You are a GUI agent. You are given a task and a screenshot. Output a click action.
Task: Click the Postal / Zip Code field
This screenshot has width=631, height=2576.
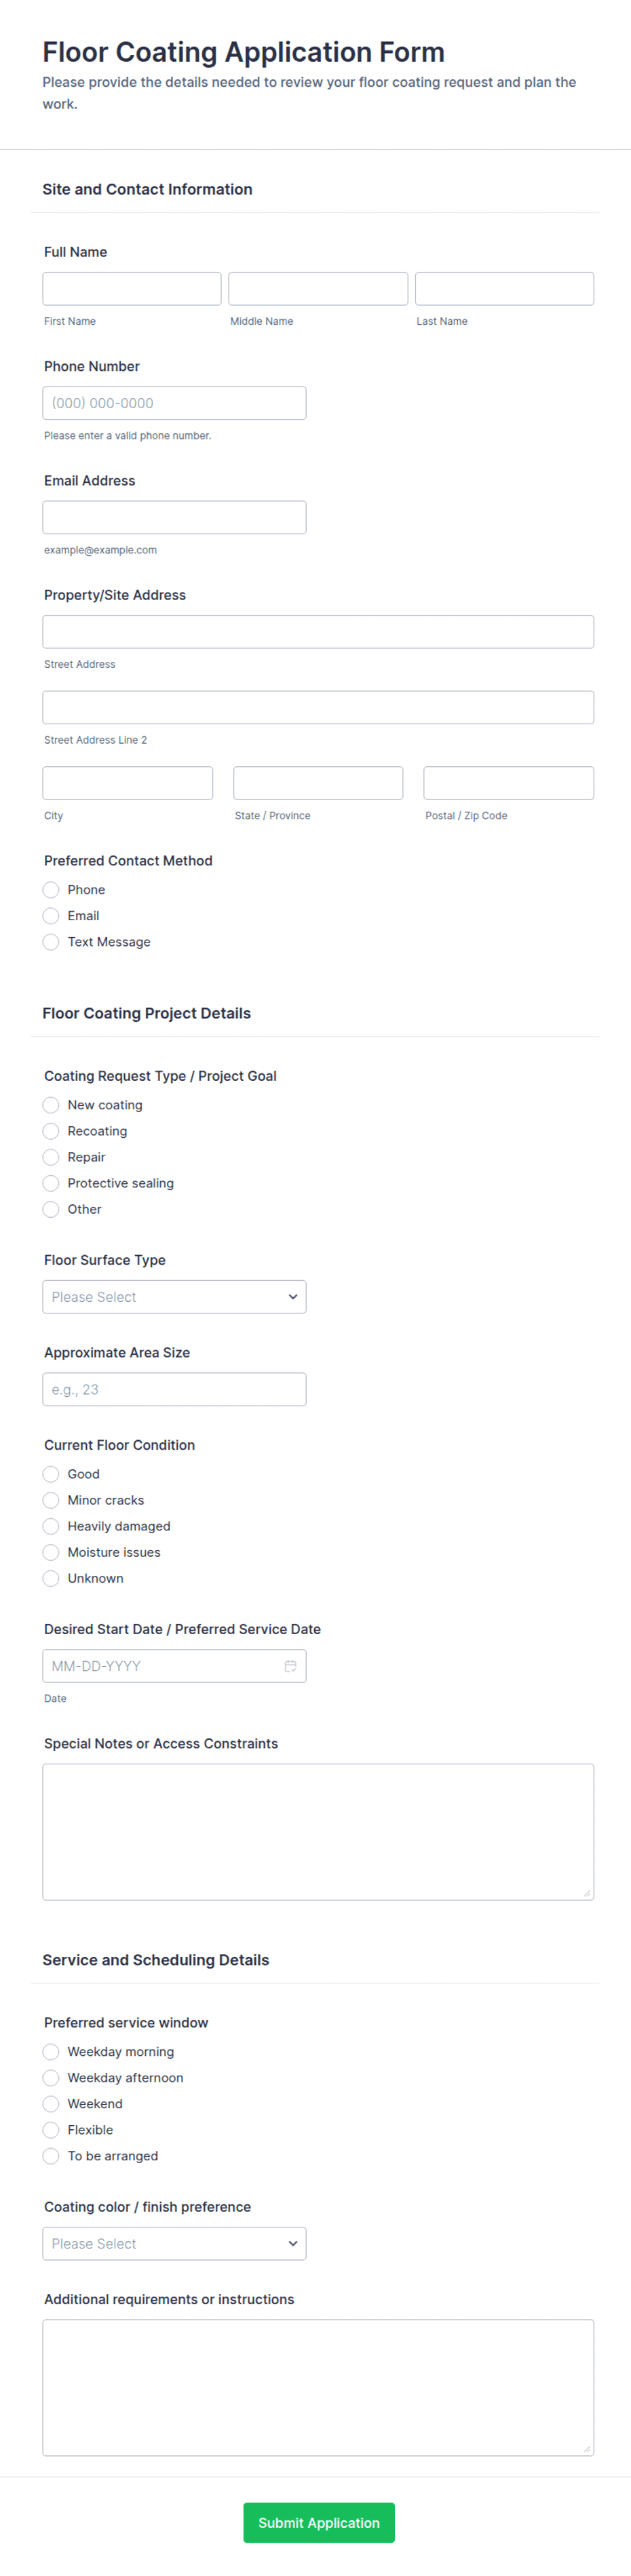coord(508,783)
